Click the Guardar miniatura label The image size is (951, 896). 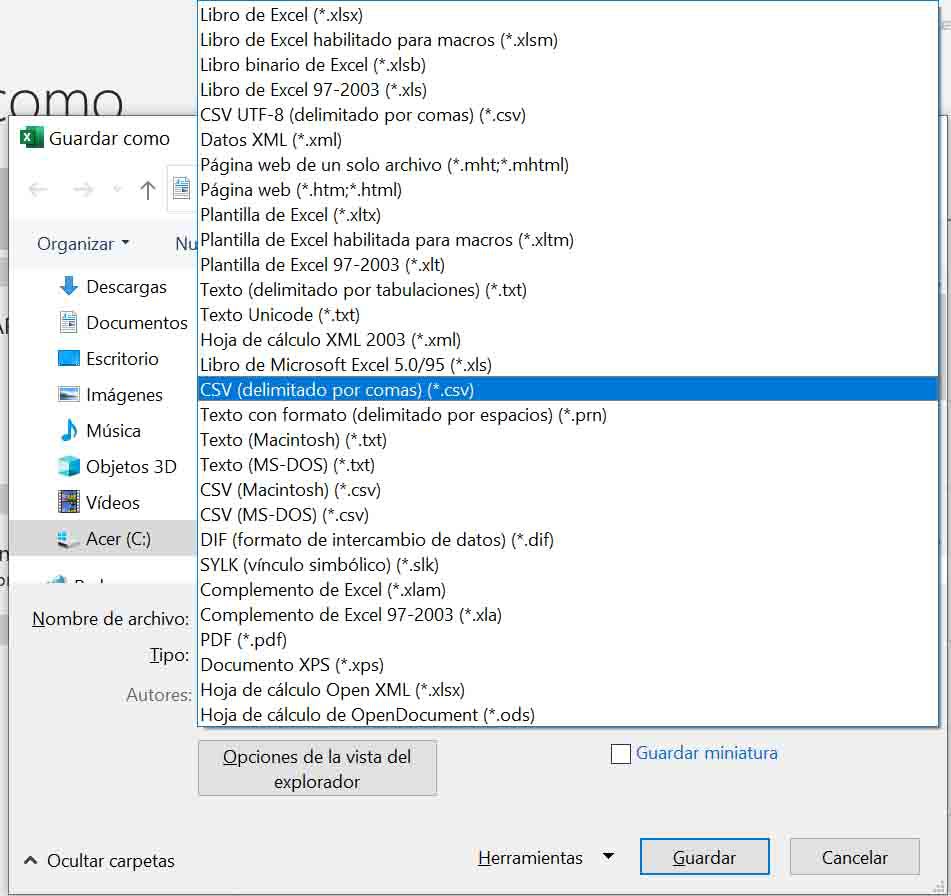tap(707, 753)
